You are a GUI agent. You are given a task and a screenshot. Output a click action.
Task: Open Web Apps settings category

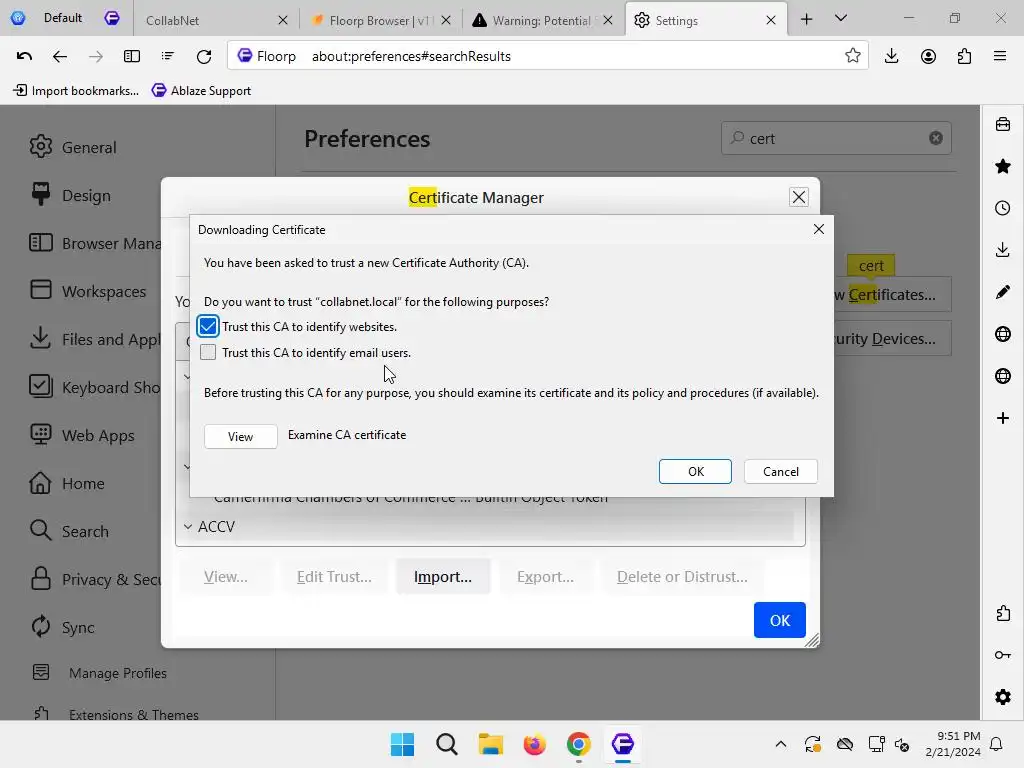[x=82, y=436]
